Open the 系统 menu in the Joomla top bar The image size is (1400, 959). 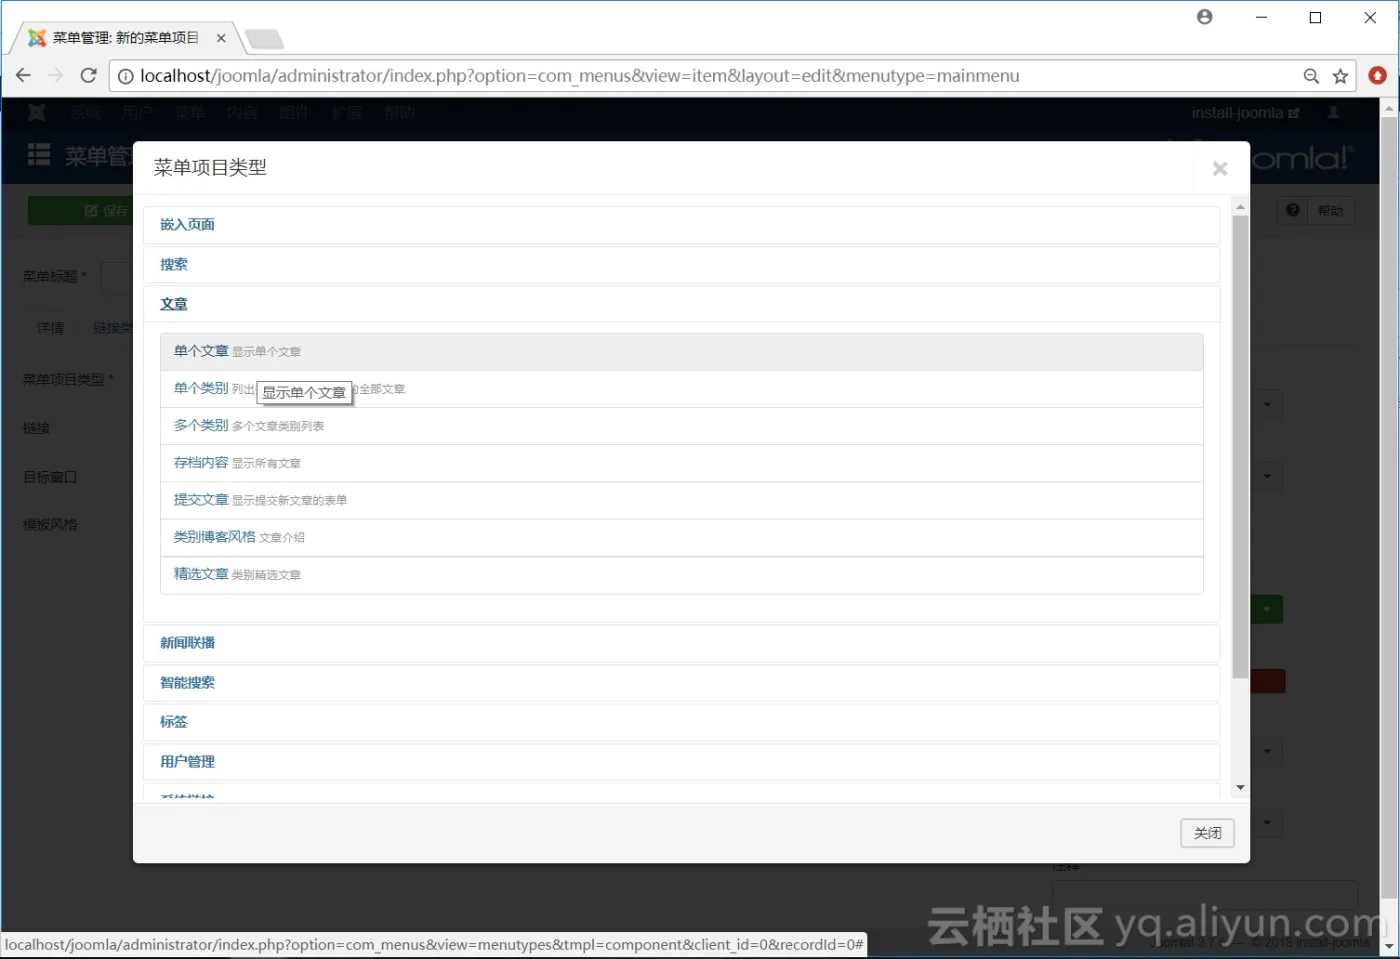click(86, 113)
